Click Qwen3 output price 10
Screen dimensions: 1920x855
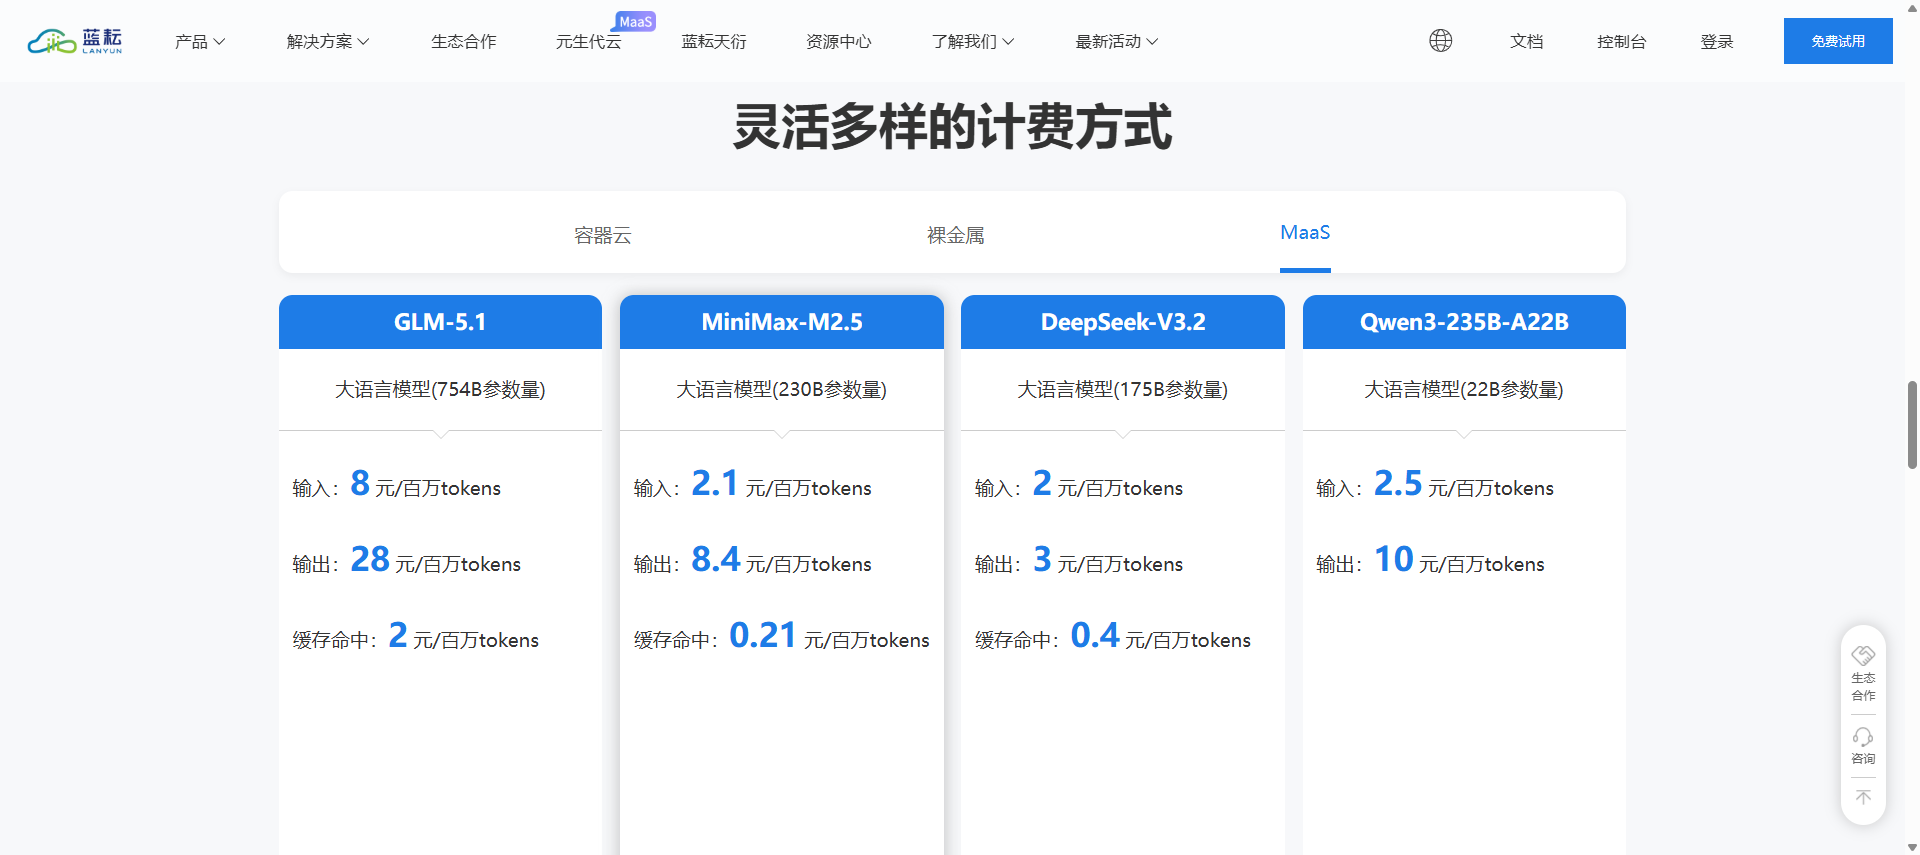tap(1394, 559)
